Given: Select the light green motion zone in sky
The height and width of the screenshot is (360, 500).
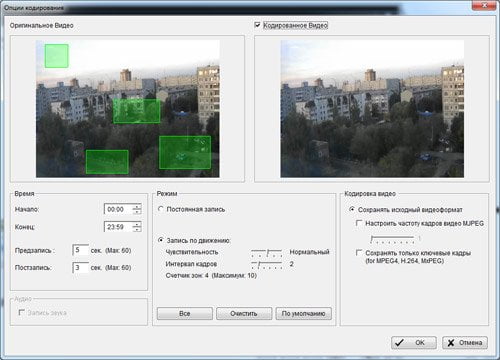Looking at the screenshot, I should [x=57, y=56].
